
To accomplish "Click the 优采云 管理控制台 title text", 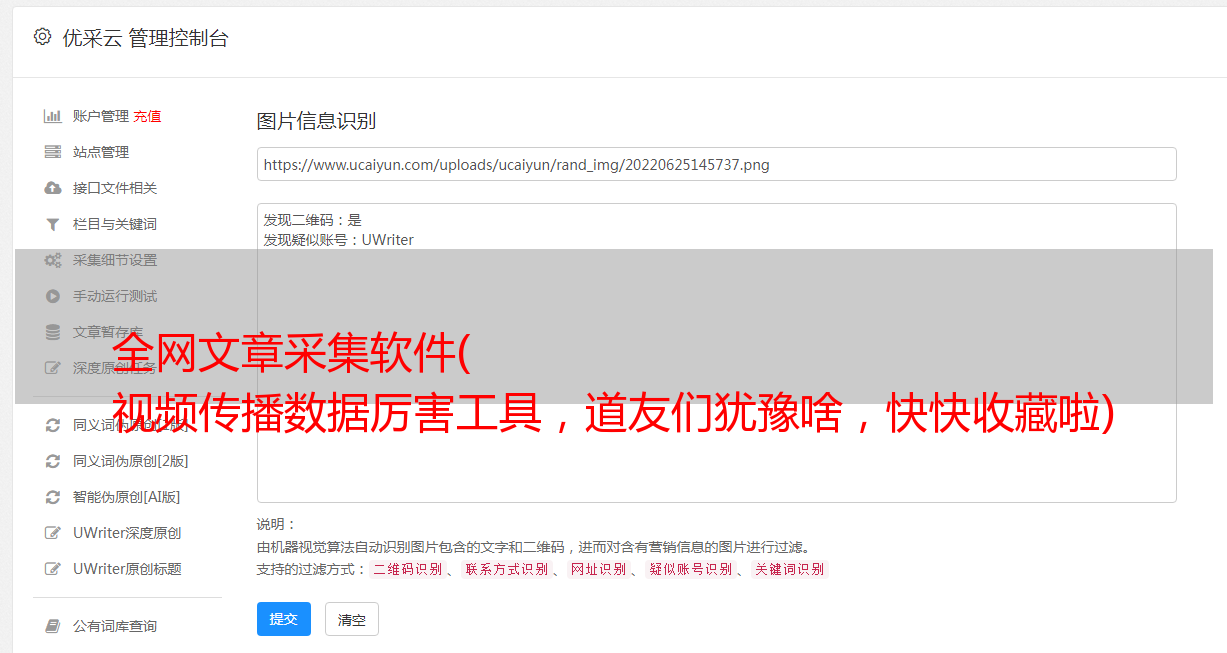I will tap(145, 38).
